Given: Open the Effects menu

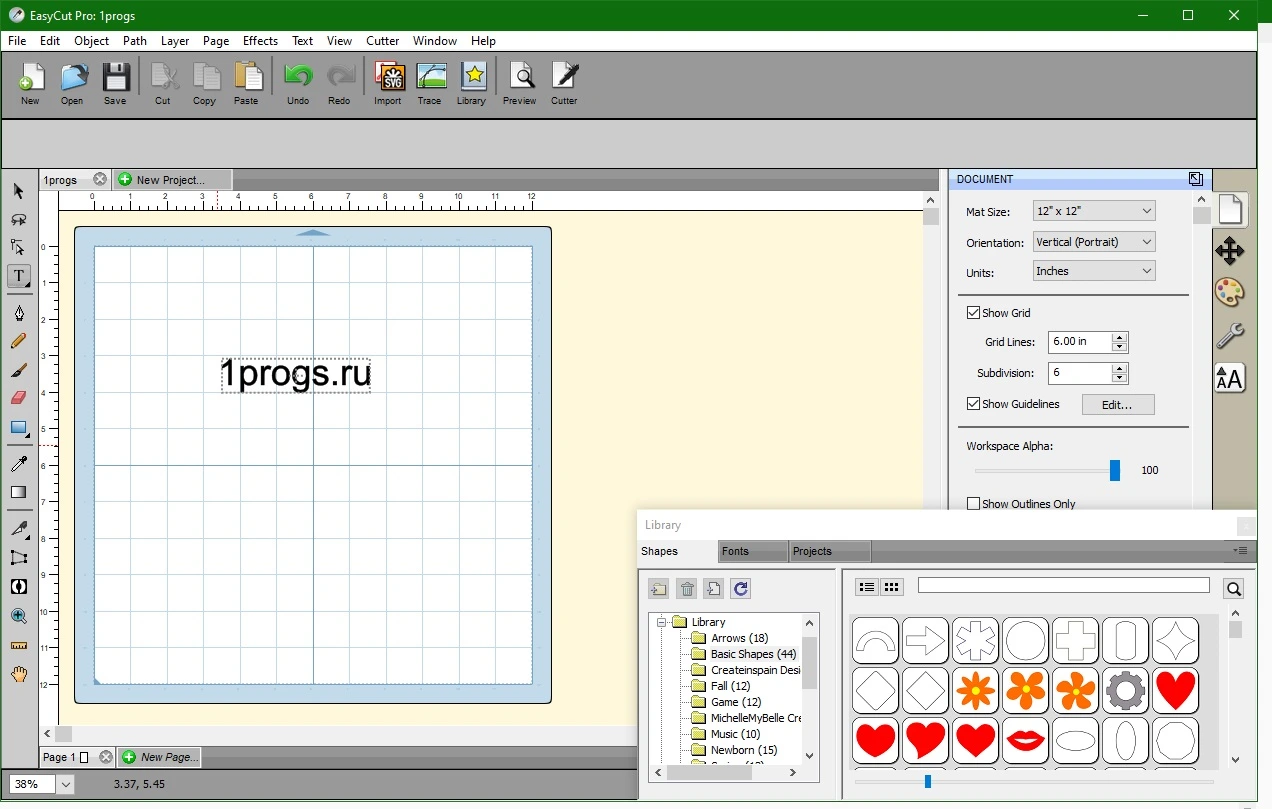Looking at the screenshot, I should pos(260,41).
